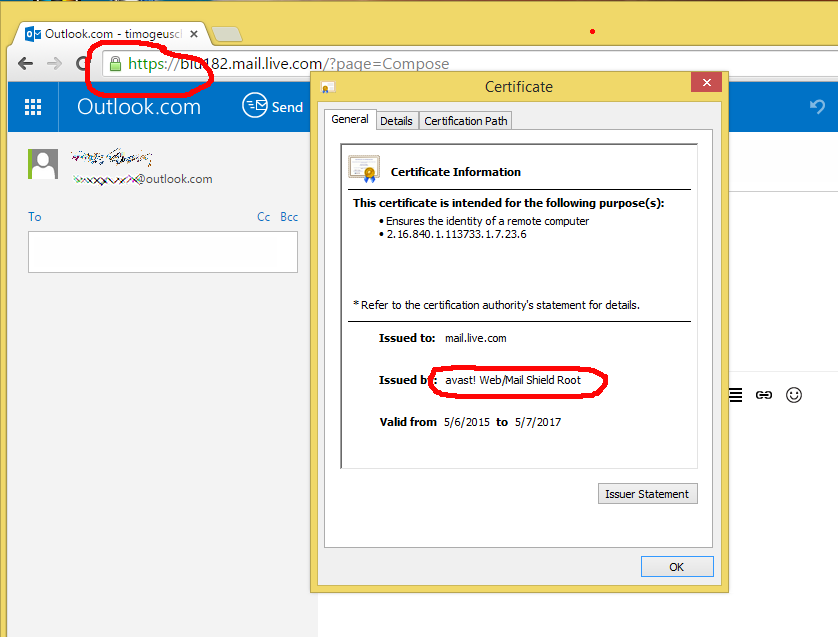Click the Issuer Statement button
Viewport: 838px width, 637px height.
[647, 494]
